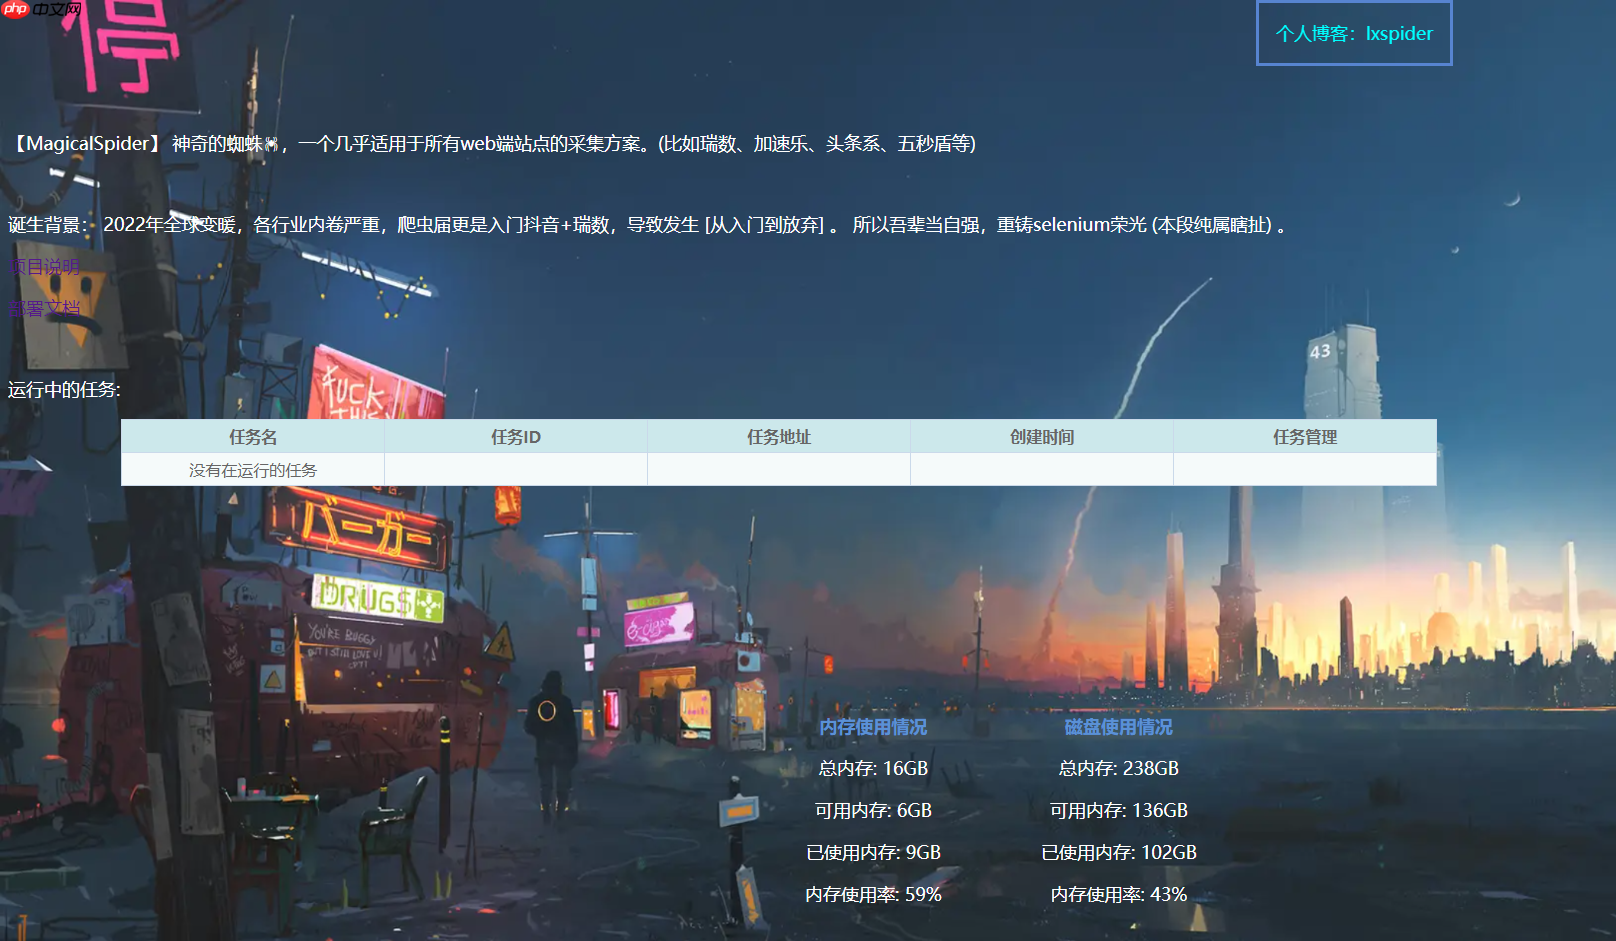The height and width of the screenshot is (941, 1616).
Task: Click the 任务管理 column header
Action: 1305,437
